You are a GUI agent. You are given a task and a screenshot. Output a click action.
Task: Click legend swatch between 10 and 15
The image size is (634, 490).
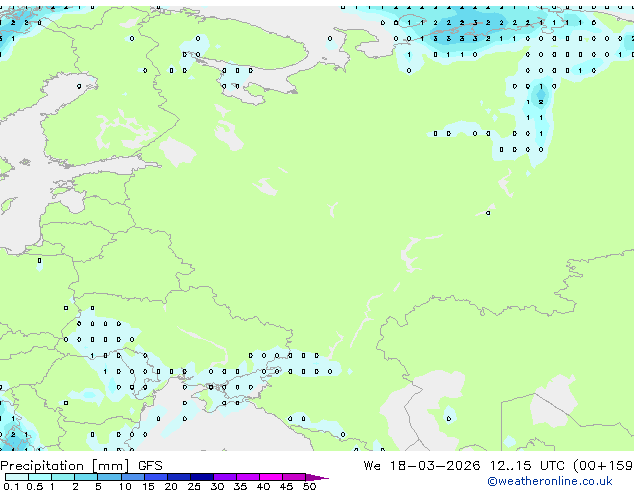132,477
